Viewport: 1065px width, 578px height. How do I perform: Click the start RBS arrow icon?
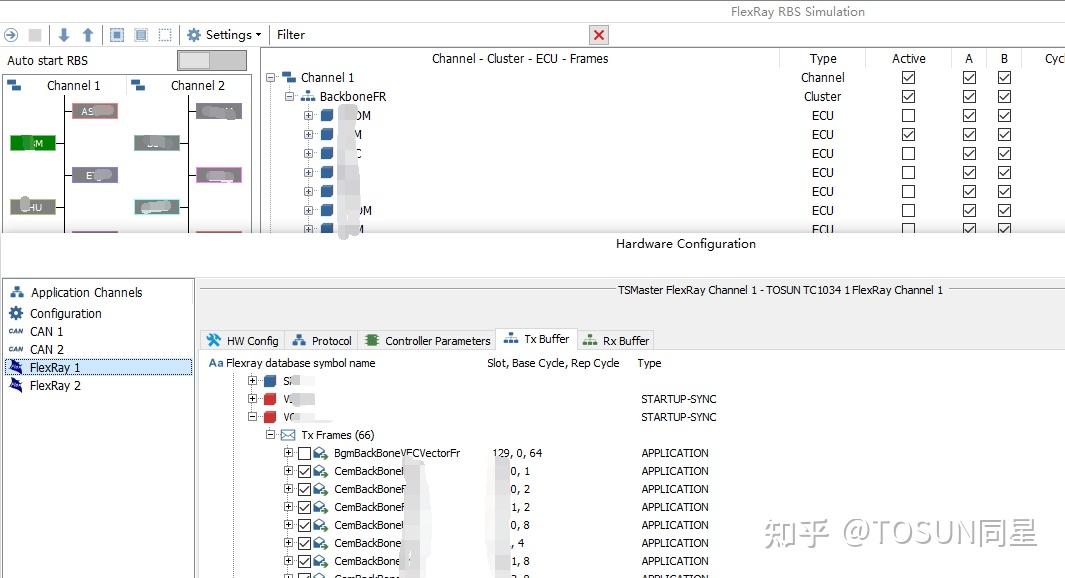(x=10, y=34)
